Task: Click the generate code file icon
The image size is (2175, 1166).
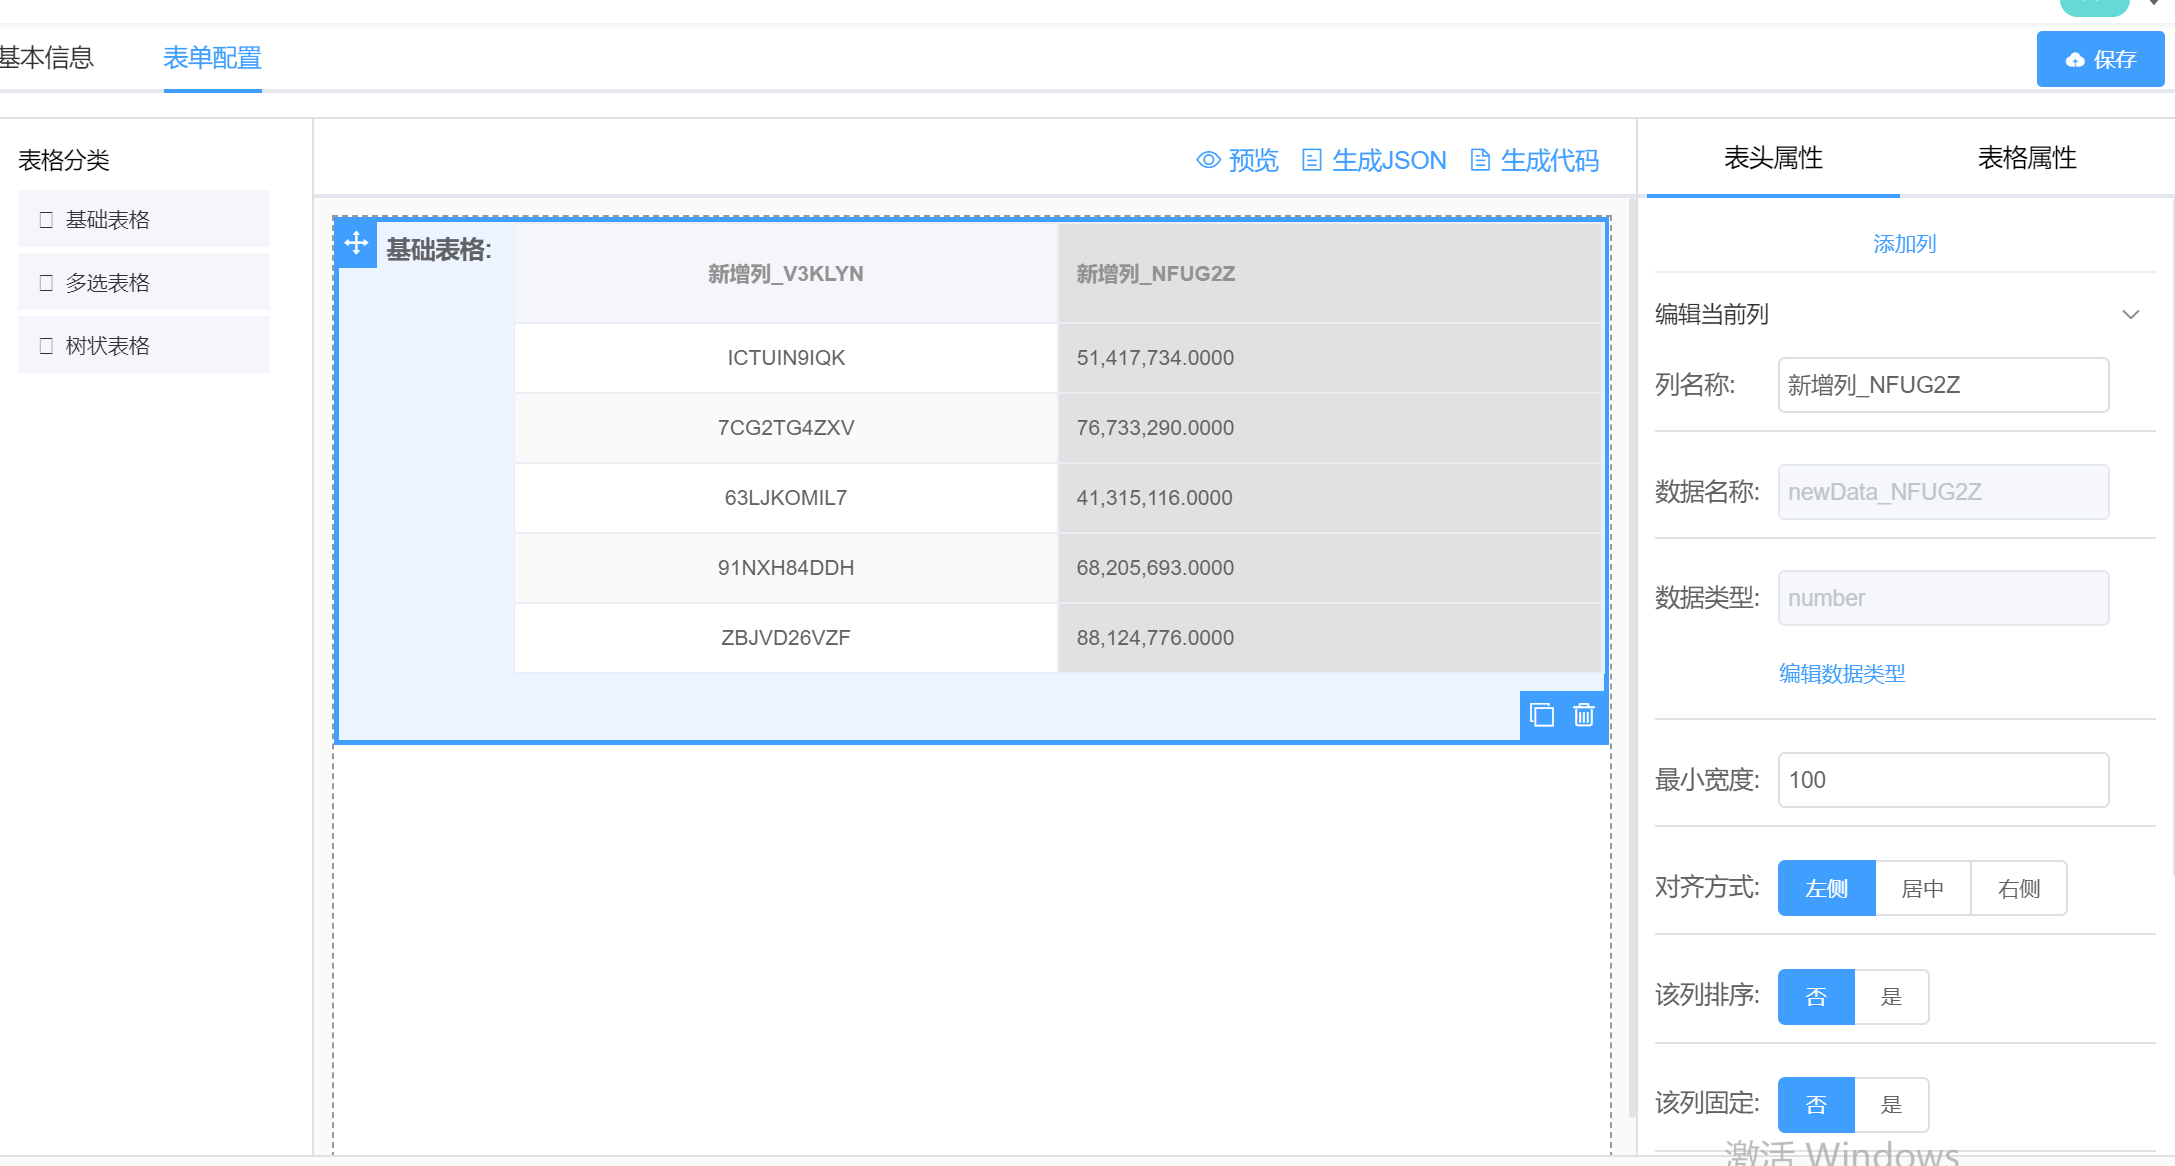Action: pos(1480,160)
